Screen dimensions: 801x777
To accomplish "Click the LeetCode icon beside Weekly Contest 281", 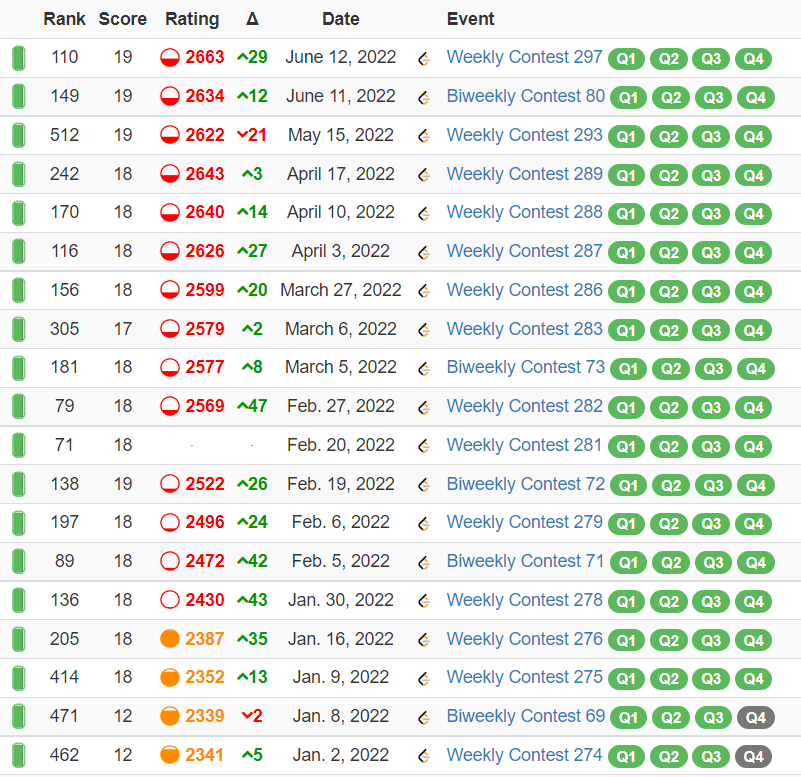I will point(424,445).
